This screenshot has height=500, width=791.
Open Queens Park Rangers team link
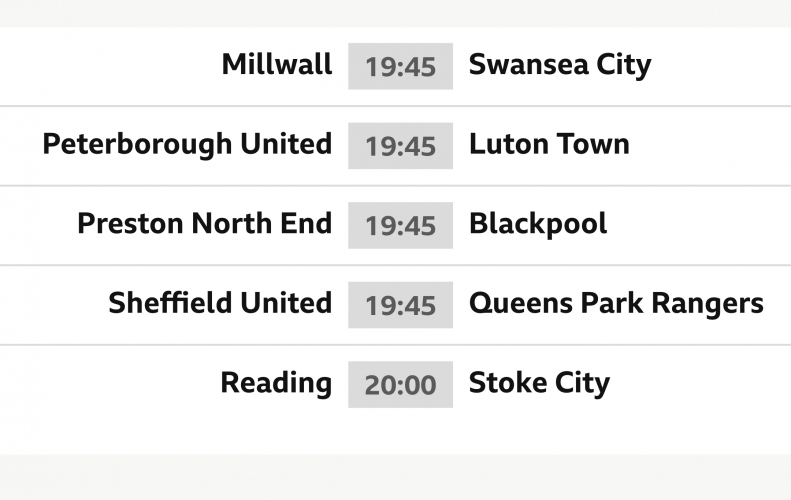pyautogui.click(x=616, y=303)
